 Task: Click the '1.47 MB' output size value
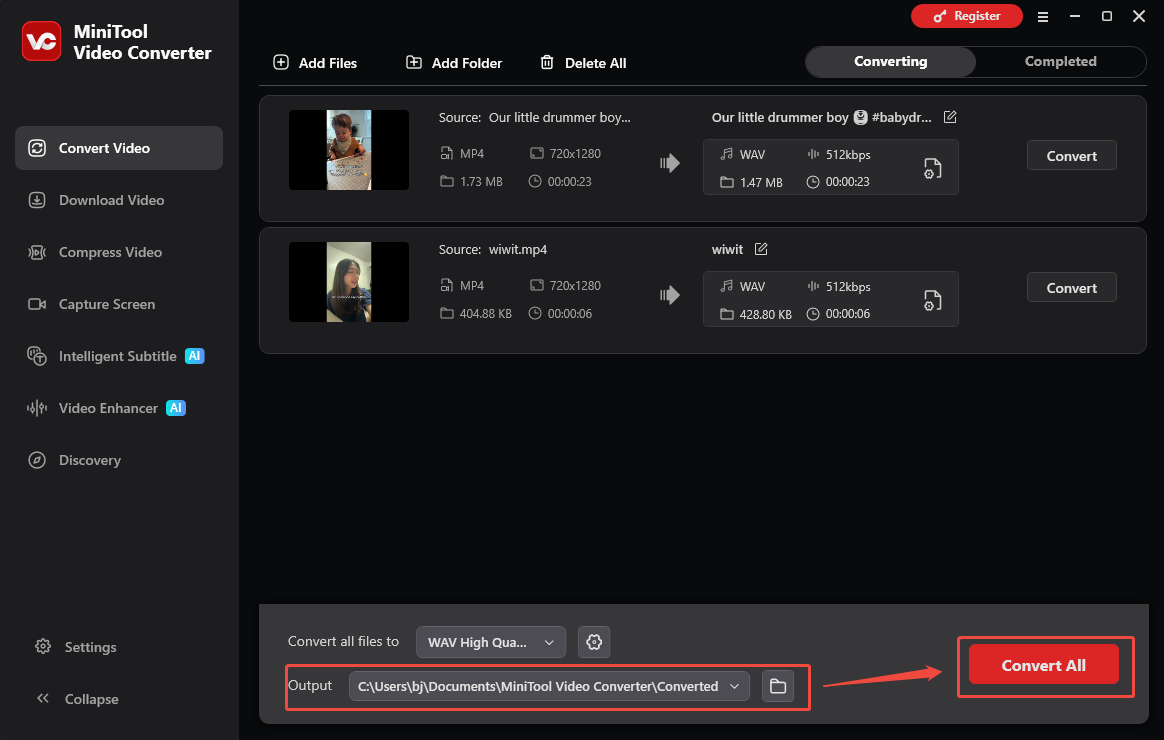761,183
